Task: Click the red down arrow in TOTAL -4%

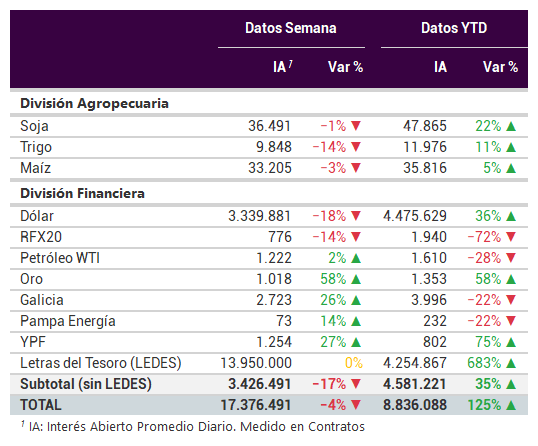Action: [x=356, y=405]
